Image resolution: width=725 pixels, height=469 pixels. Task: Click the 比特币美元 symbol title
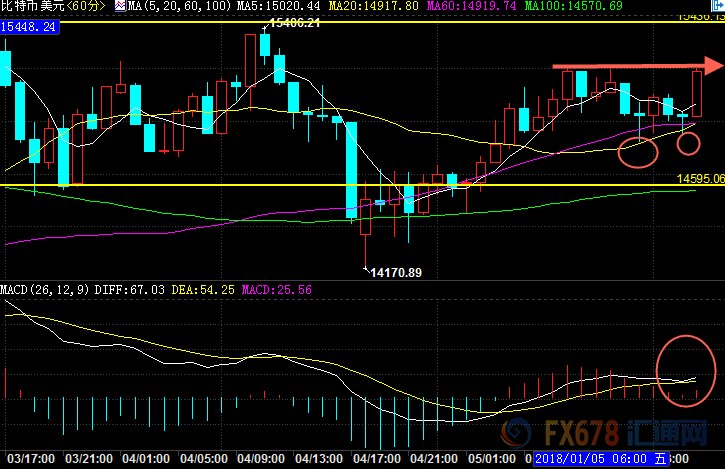pos(32,6)
